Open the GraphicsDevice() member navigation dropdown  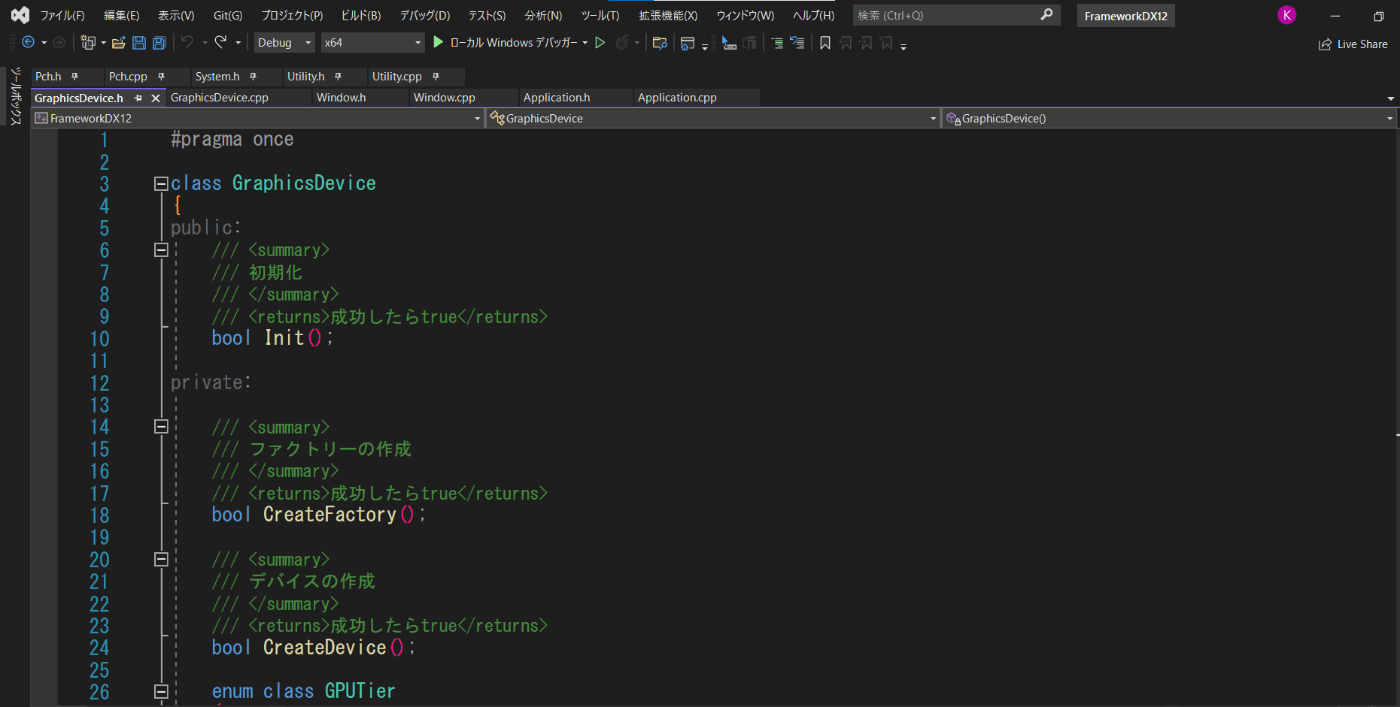pos(1169,118)
